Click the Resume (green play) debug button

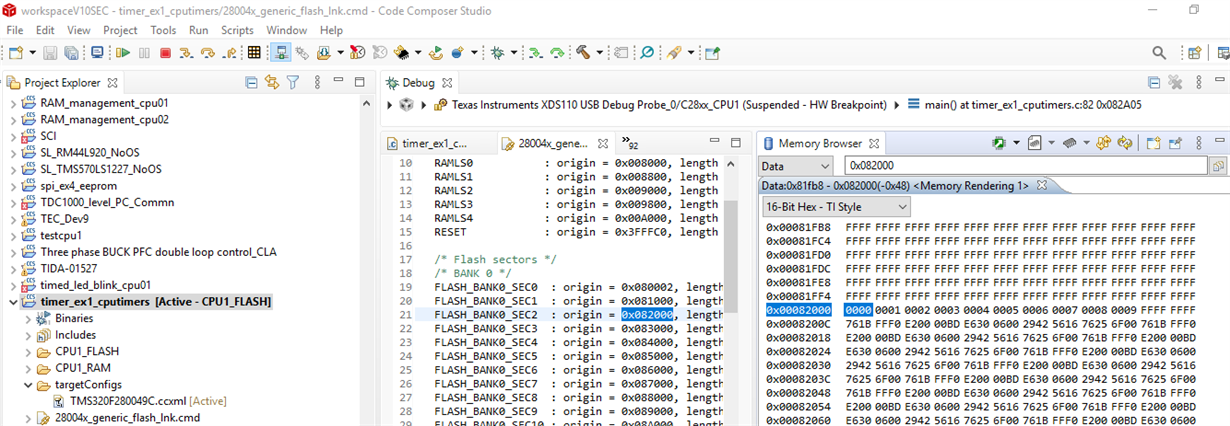click(122, 52)
